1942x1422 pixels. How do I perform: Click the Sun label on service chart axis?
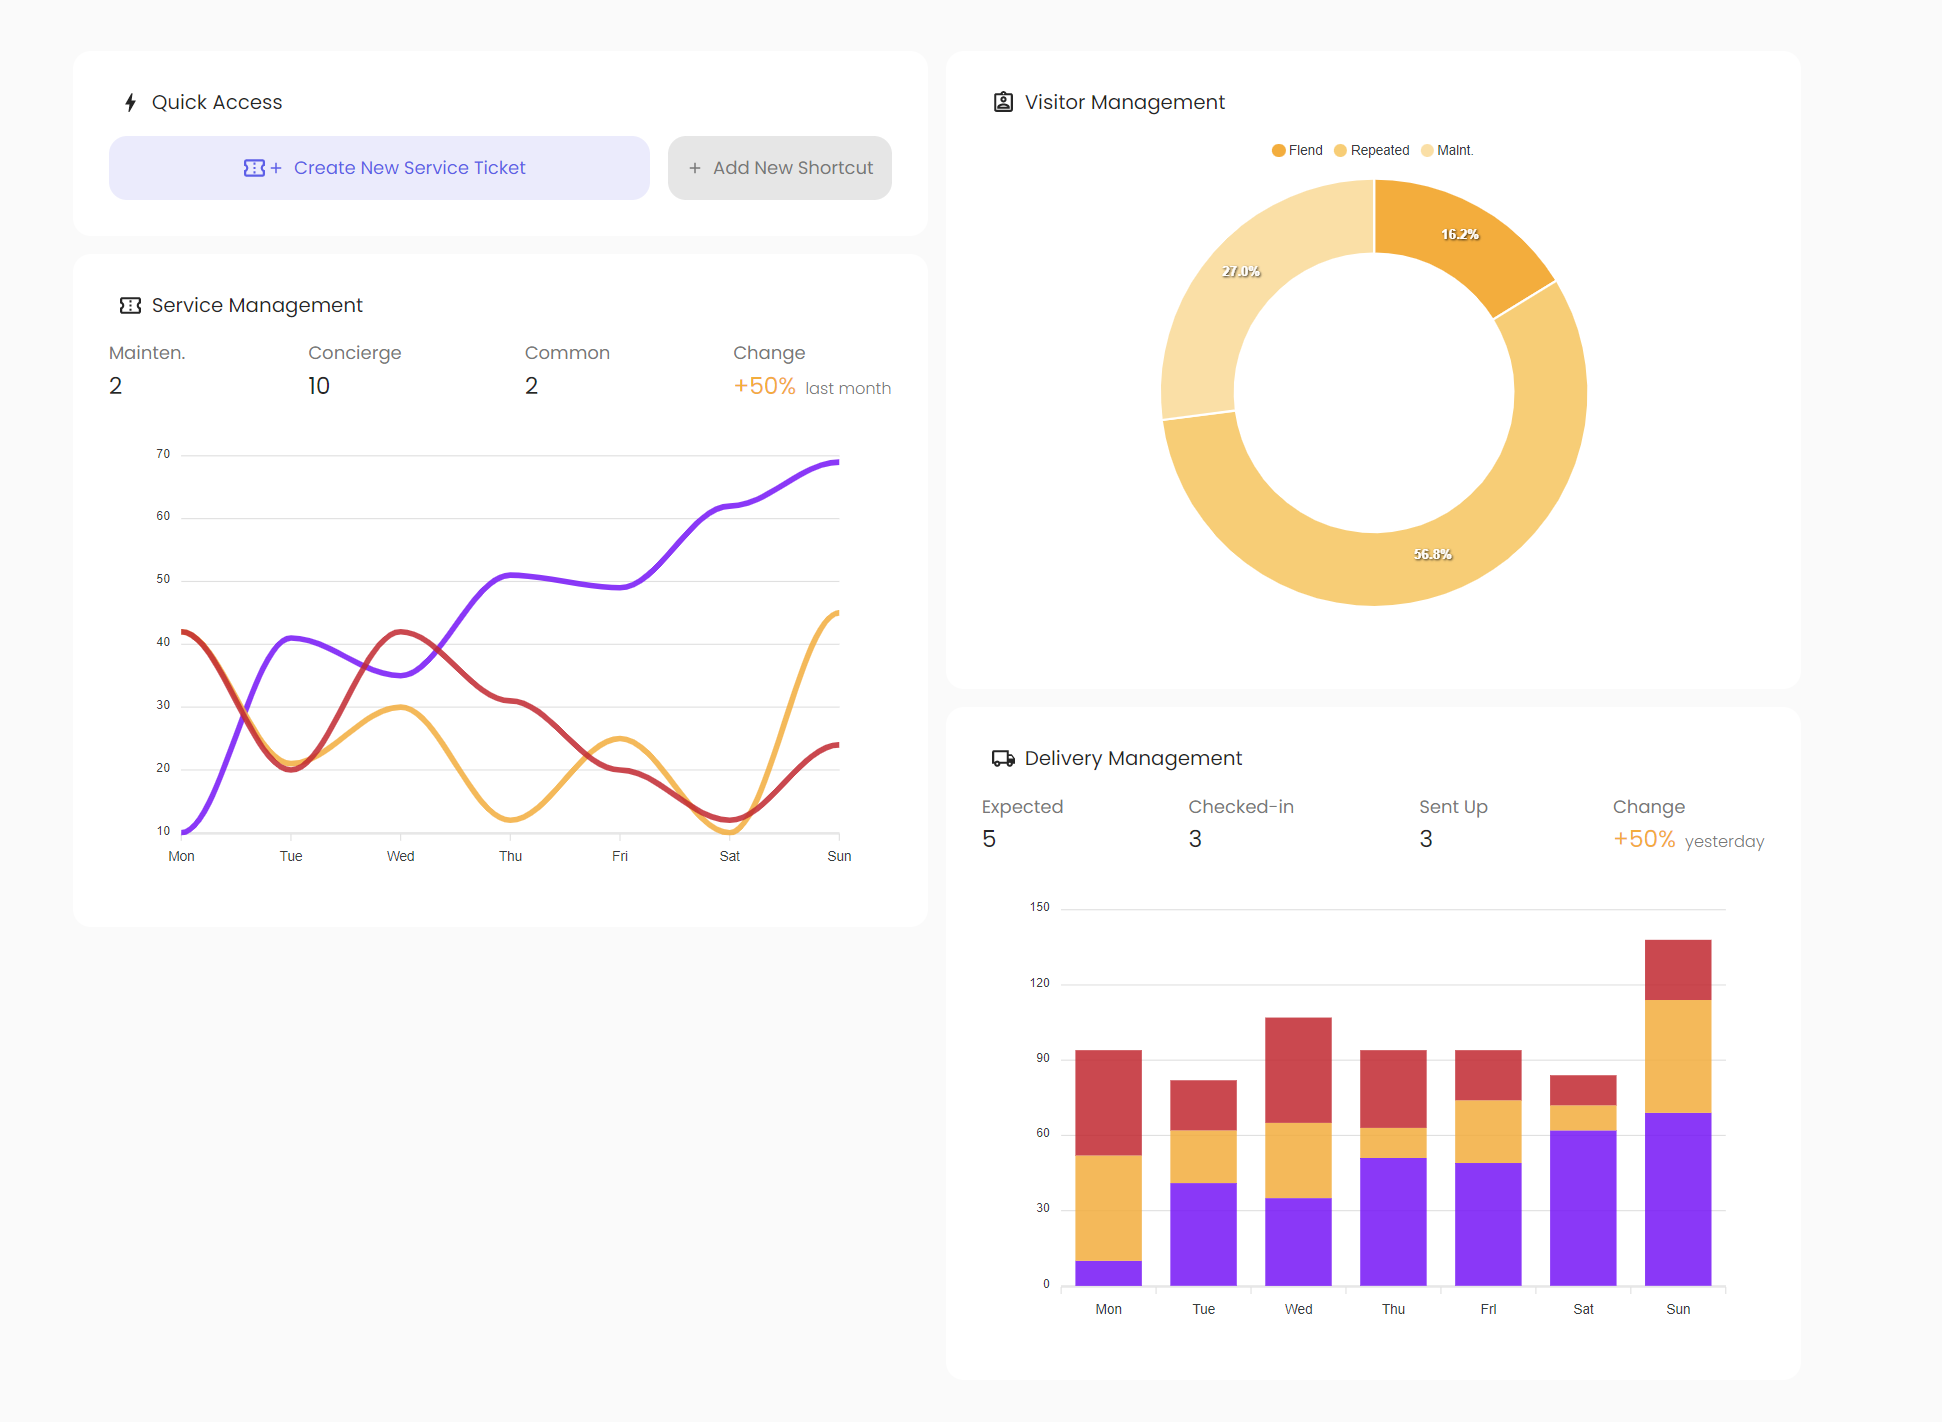[x=839, y=856]
